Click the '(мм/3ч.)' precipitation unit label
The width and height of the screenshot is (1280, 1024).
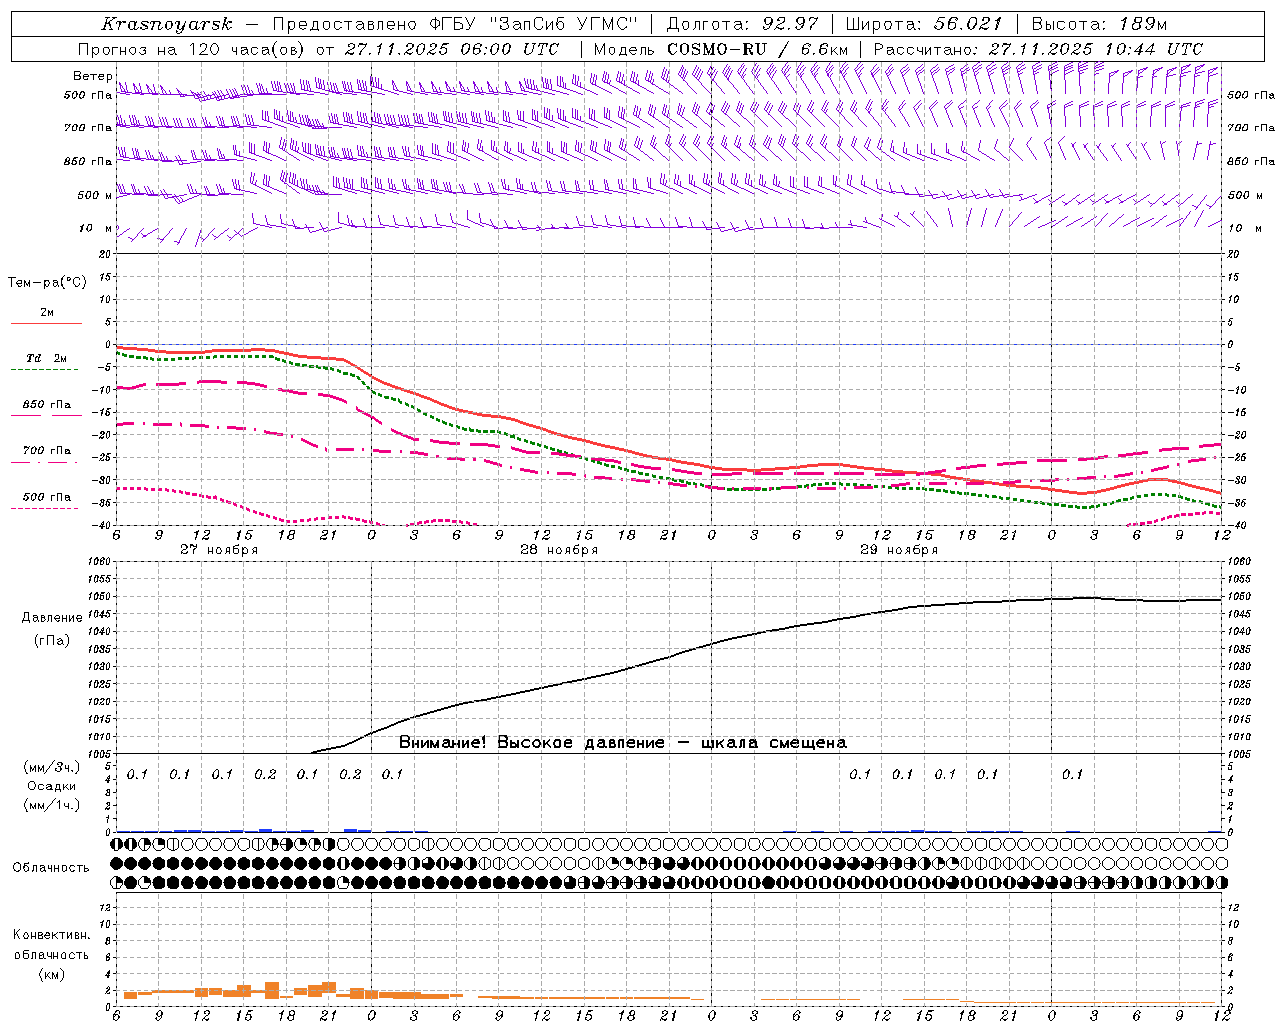(52, 768)
